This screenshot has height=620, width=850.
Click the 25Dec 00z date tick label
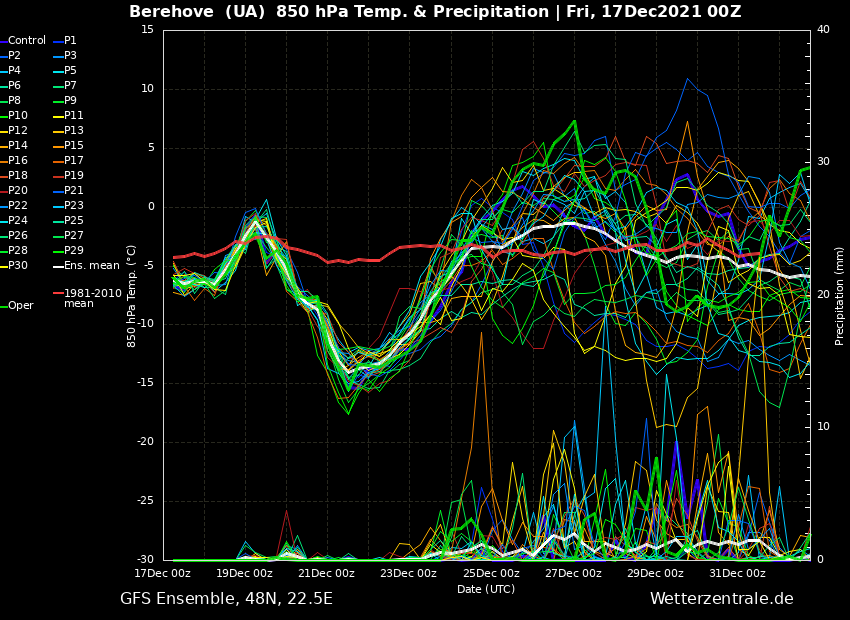coord(491,573)
